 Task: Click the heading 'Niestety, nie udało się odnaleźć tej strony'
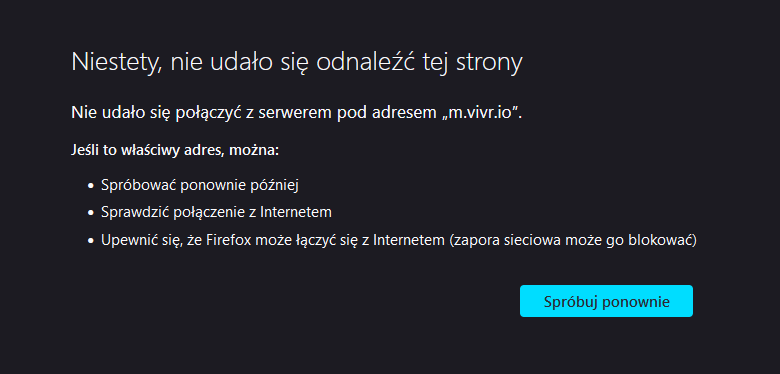coord(297,63)
